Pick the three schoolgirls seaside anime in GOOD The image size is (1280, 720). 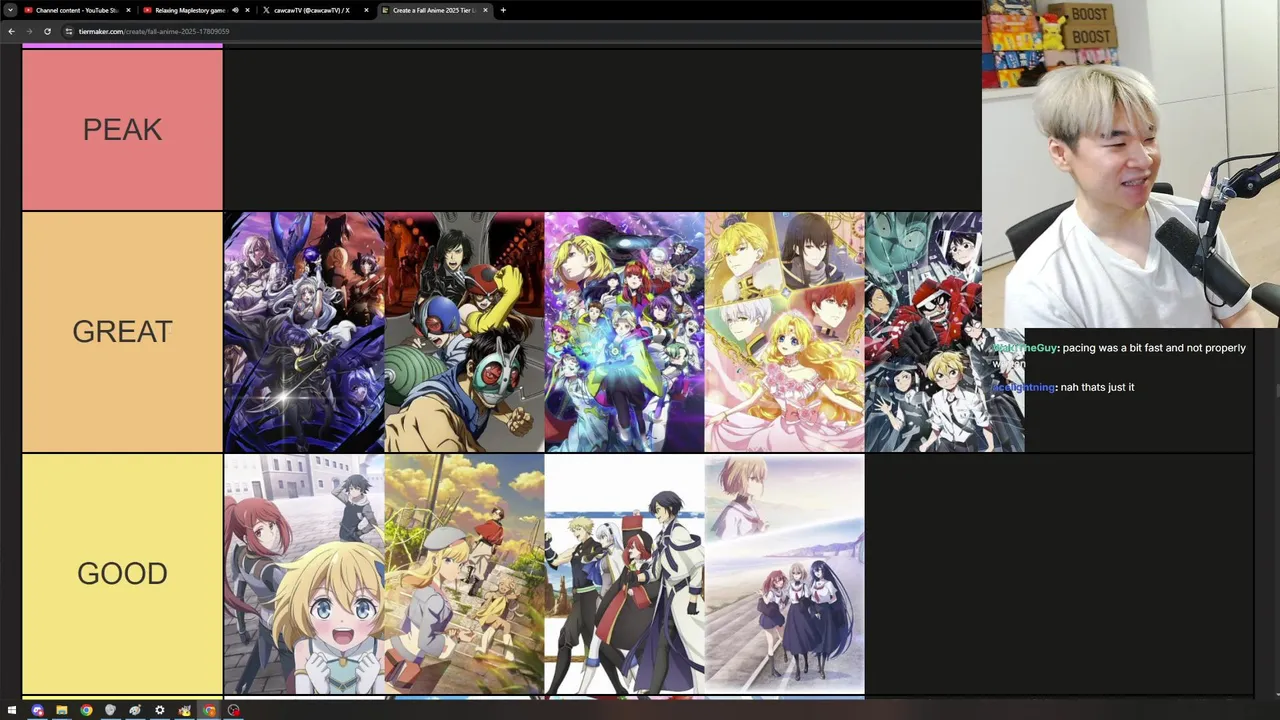784,574
